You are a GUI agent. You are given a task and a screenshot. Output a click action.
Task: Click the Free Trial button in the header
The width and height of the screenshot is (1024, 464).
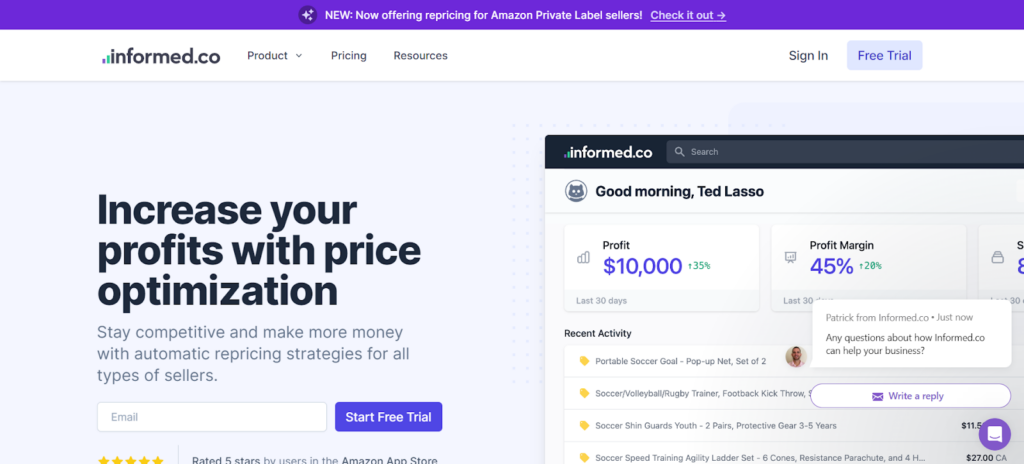pos(884,56)
